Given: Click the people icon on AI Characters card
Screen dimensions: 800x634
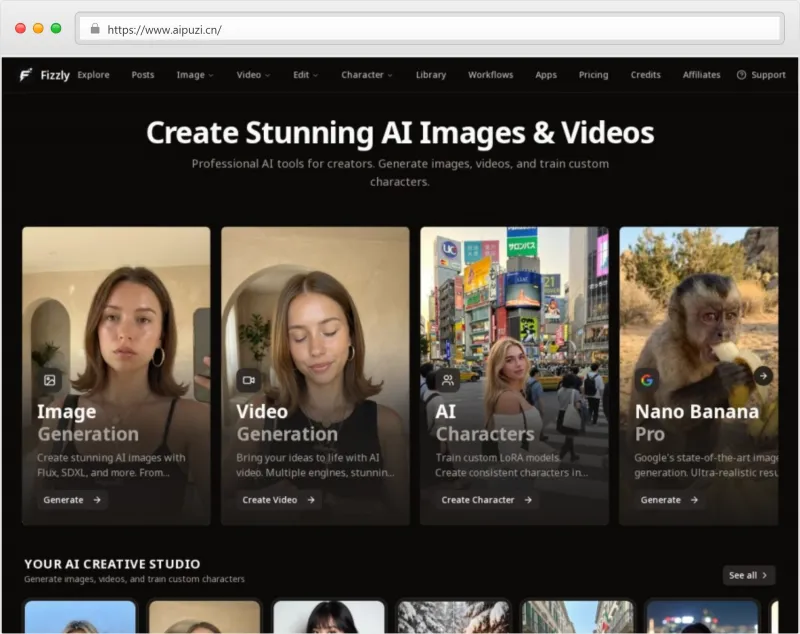Looking at the screenshot, I should (x=447, y=380).
